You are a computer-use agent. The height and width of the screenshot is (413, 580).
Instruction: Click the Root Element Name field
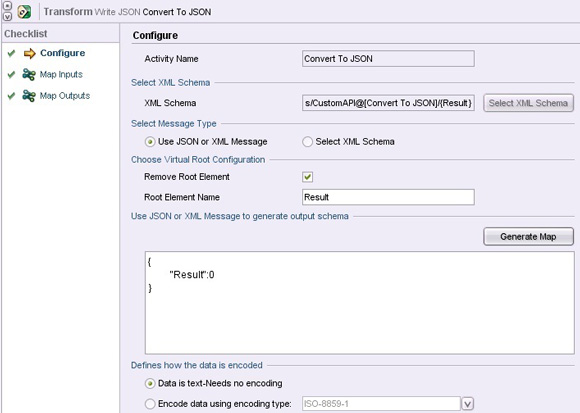(x=388, y=197)
